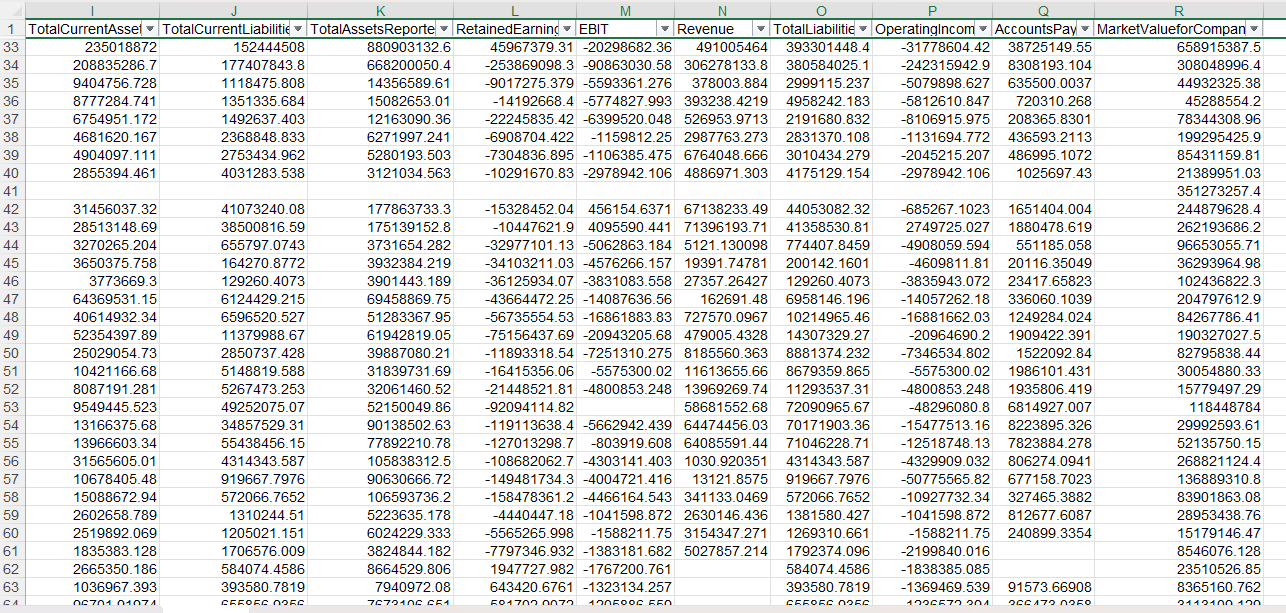The image size is (1286, 613).
Task: Select row 47 via its row header
Action: pyautogui.click(x=12, y=298)
